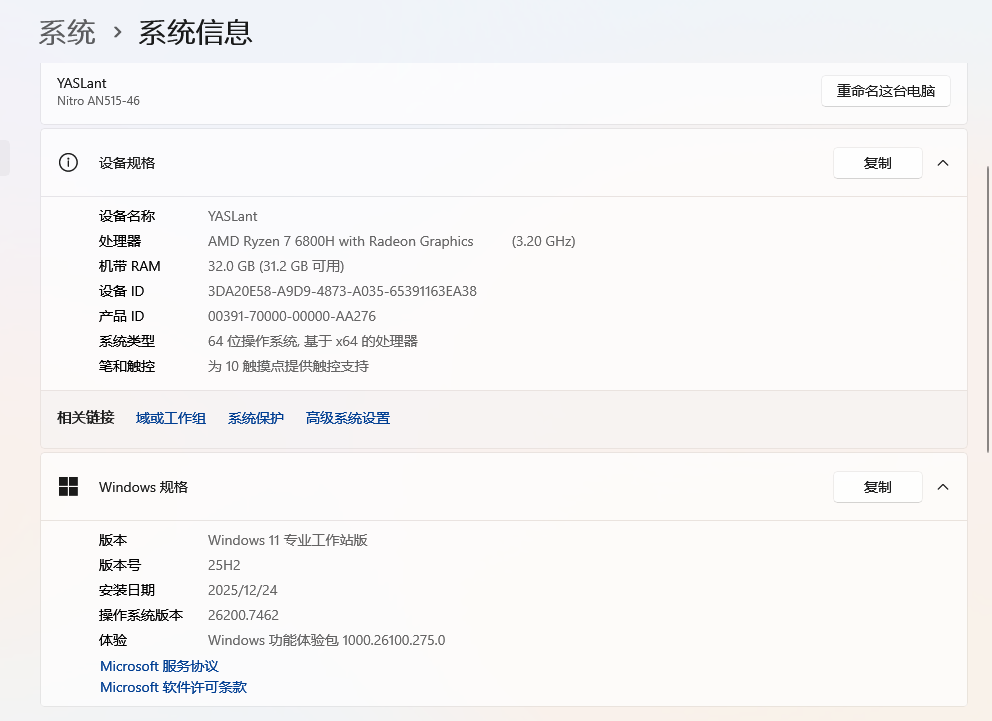Go back to 系统 in breadcrumb
This screenshot has height=721, width=992.
[x=67, y=32]
